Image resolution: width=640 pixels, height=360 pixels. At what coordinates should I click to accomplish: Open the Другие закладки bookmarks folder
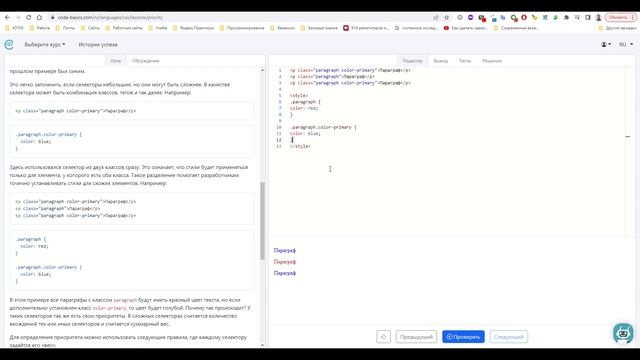pos(618,28)
